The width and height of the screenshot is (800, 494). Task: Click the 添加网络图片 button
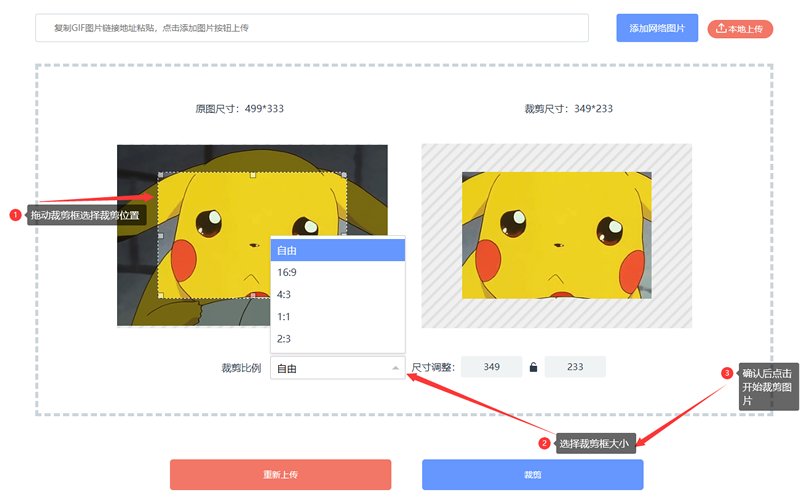(657, 28)
